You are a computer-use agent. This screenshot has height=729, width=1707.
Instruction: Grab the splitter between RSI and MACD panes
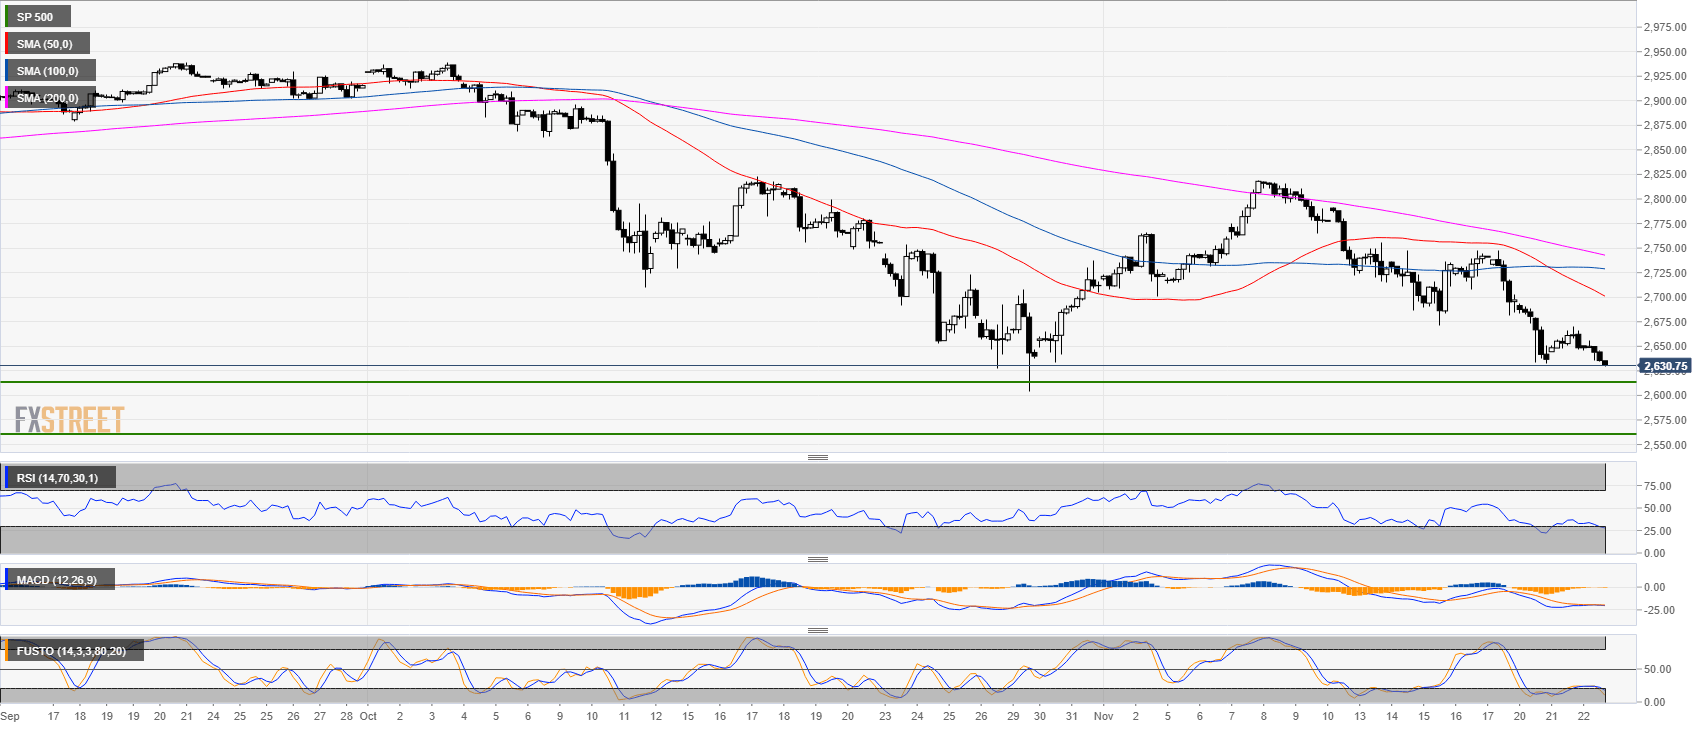tap(818, 559)
